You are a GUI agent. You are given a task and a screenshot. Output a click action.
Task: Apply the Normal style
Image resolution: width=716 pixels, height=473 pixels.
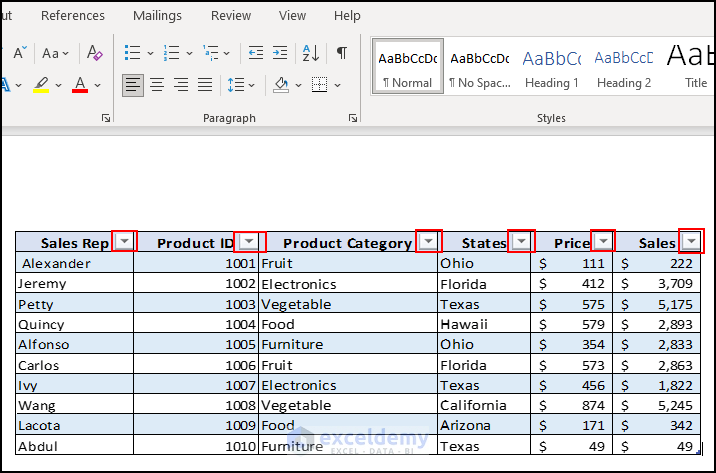(x=408, y=66)
